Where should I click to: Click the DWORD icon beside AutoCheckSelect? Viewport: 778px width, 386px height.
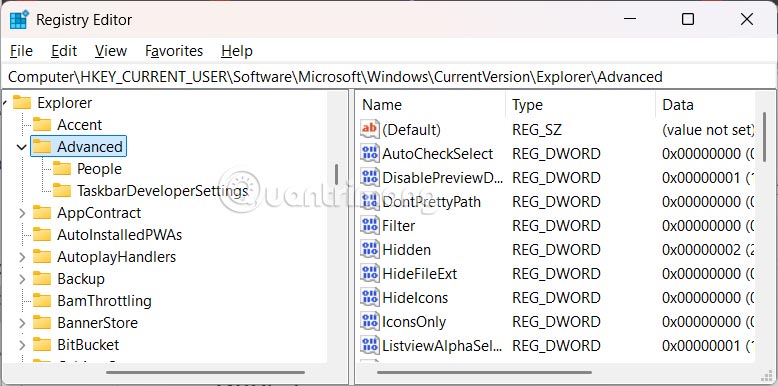370,153
